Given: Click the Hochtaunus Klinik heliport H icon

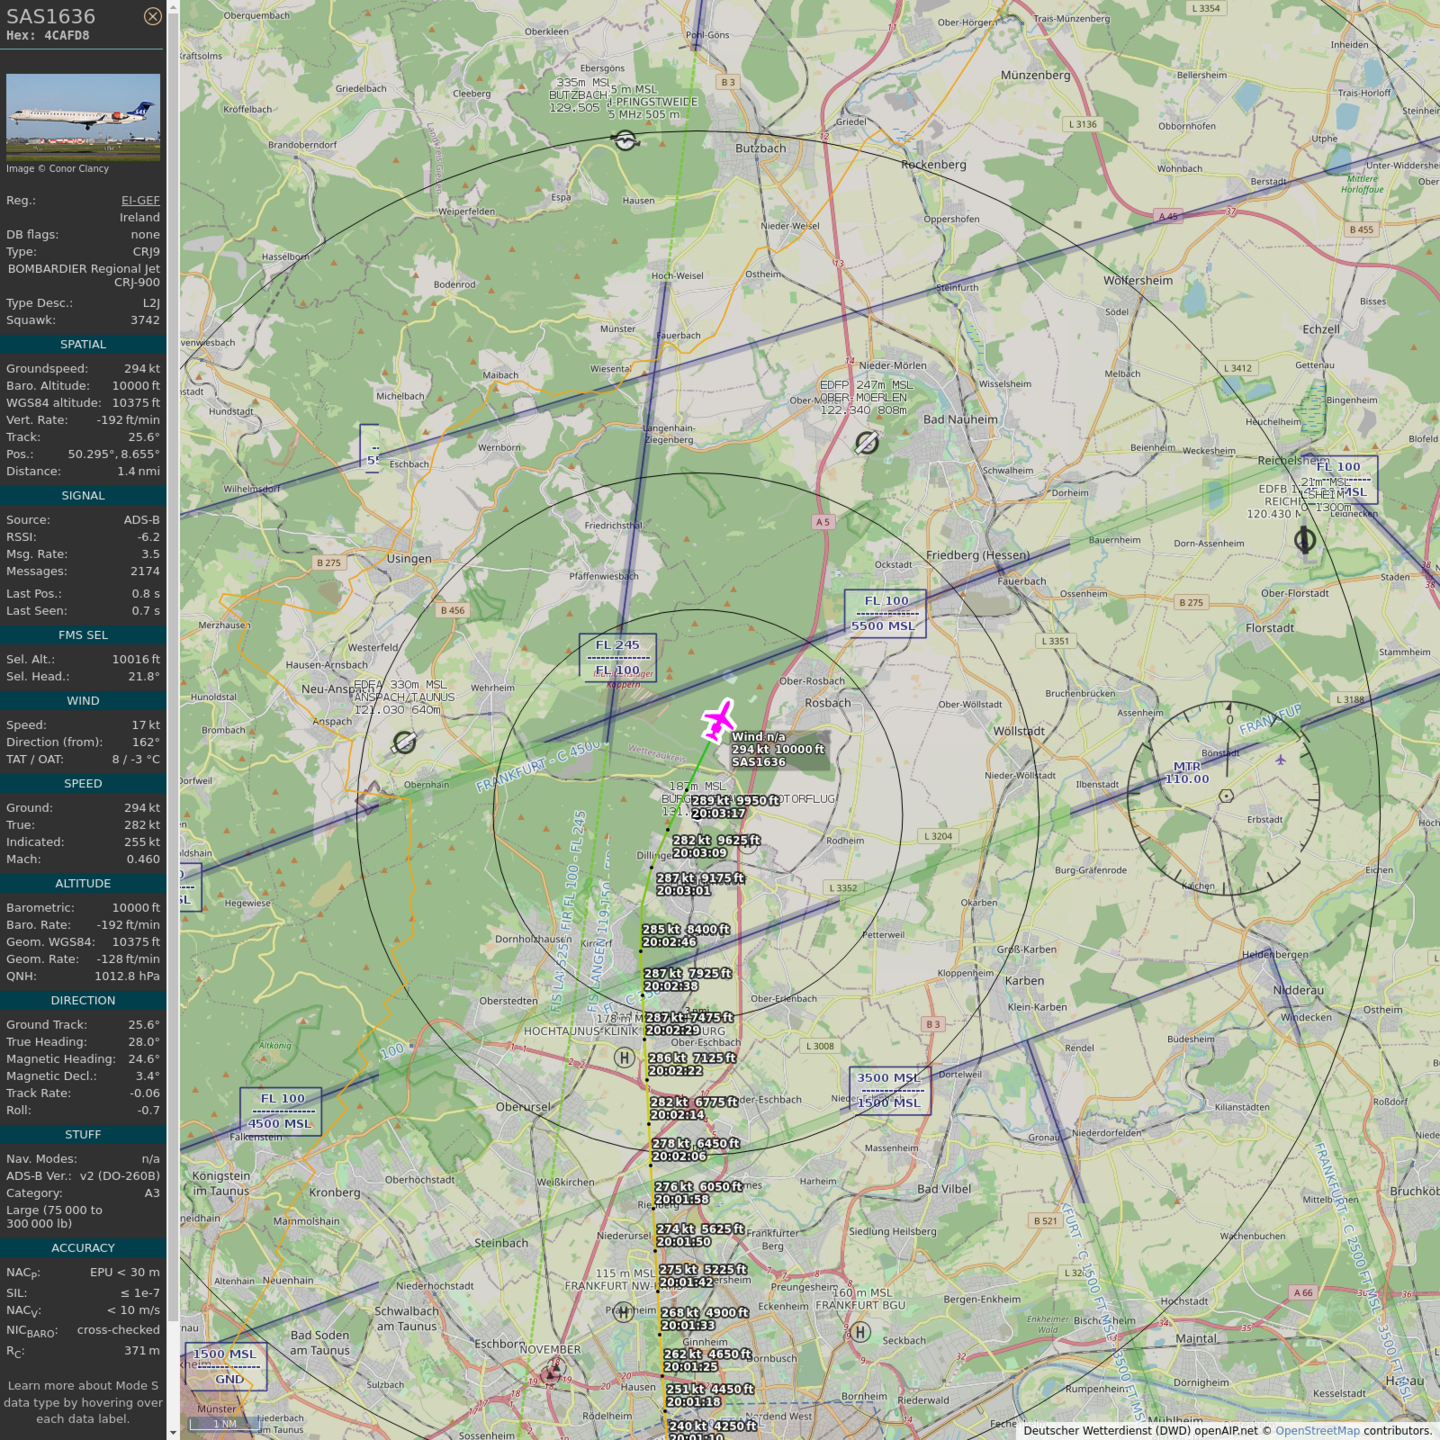Looking at the screenshot, I should tap(624, 1058).
